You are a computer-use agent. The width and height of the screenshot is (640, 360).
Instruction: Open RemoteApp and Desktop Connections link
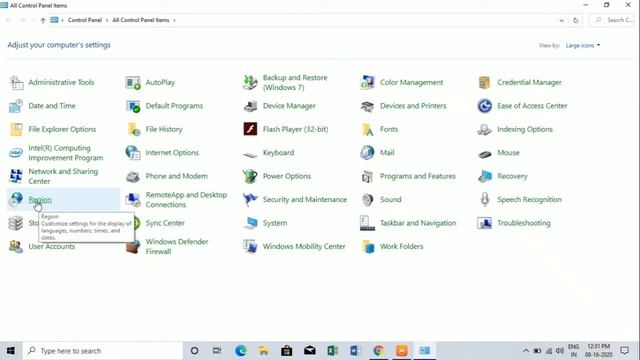point(186,200)
